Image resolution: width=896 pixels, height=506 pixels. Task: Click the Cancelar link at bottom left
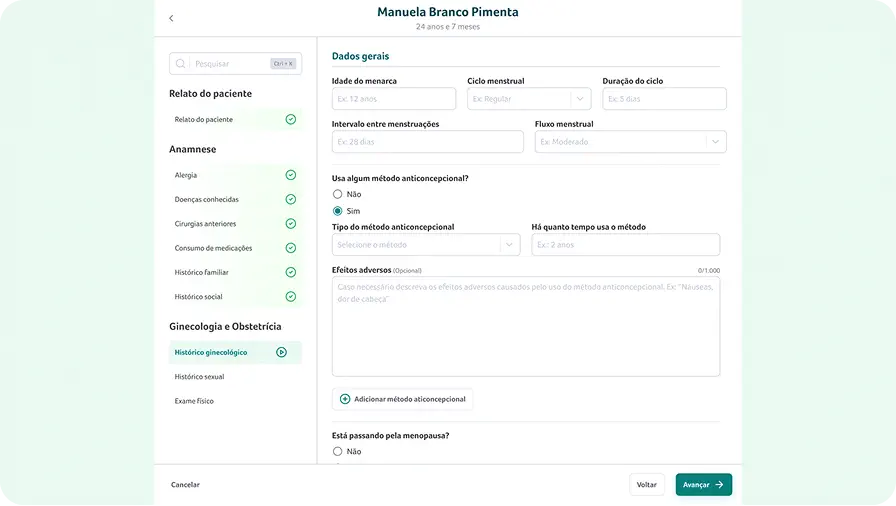tap(185, 485)
